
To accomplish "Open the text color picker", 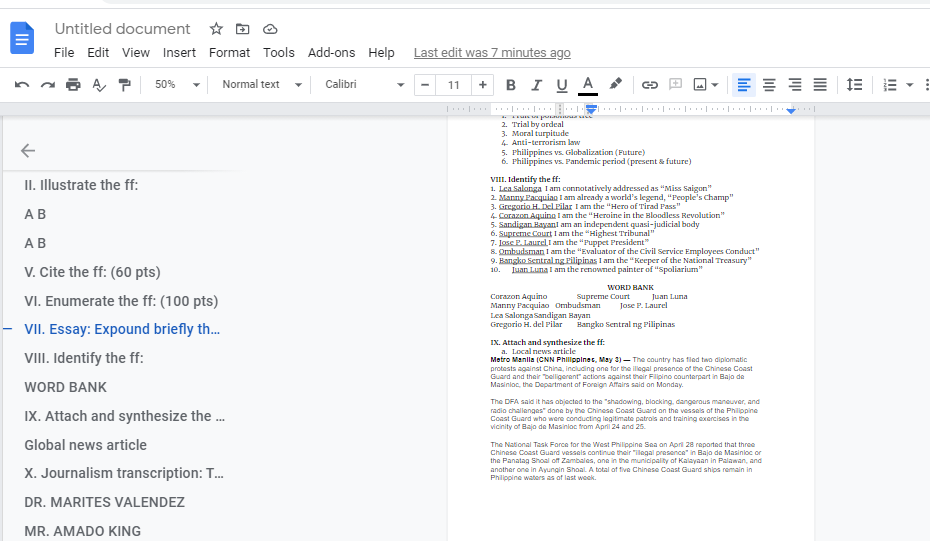I will tap(588, 85).
